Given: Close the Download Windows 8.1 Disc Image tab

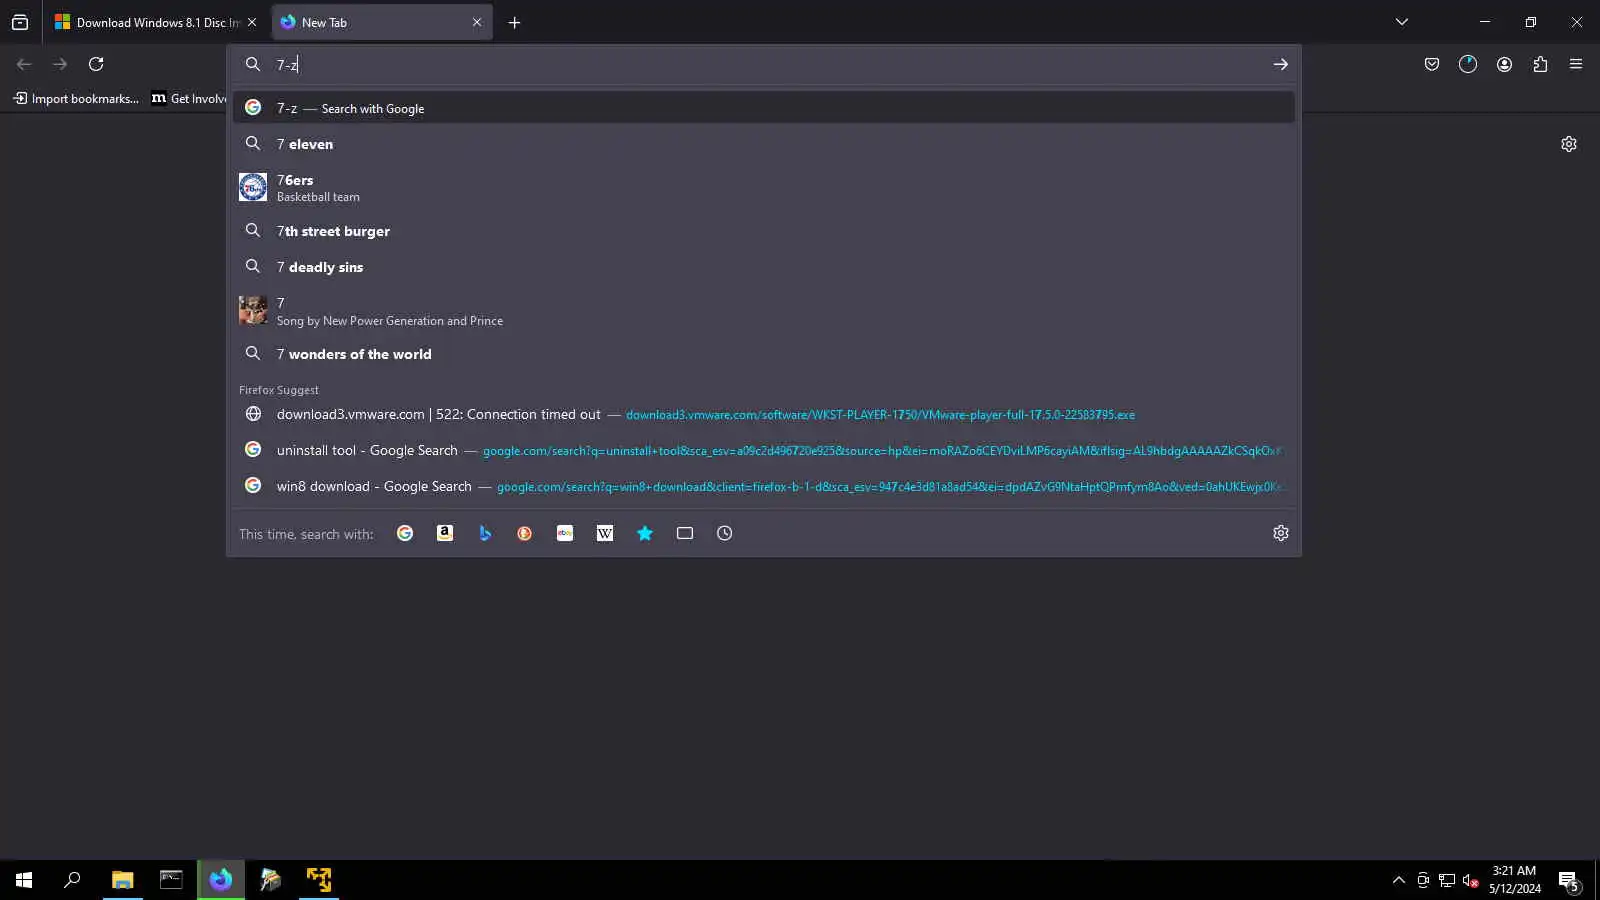Looking at the screenshot, I should (x=252, y=22).
